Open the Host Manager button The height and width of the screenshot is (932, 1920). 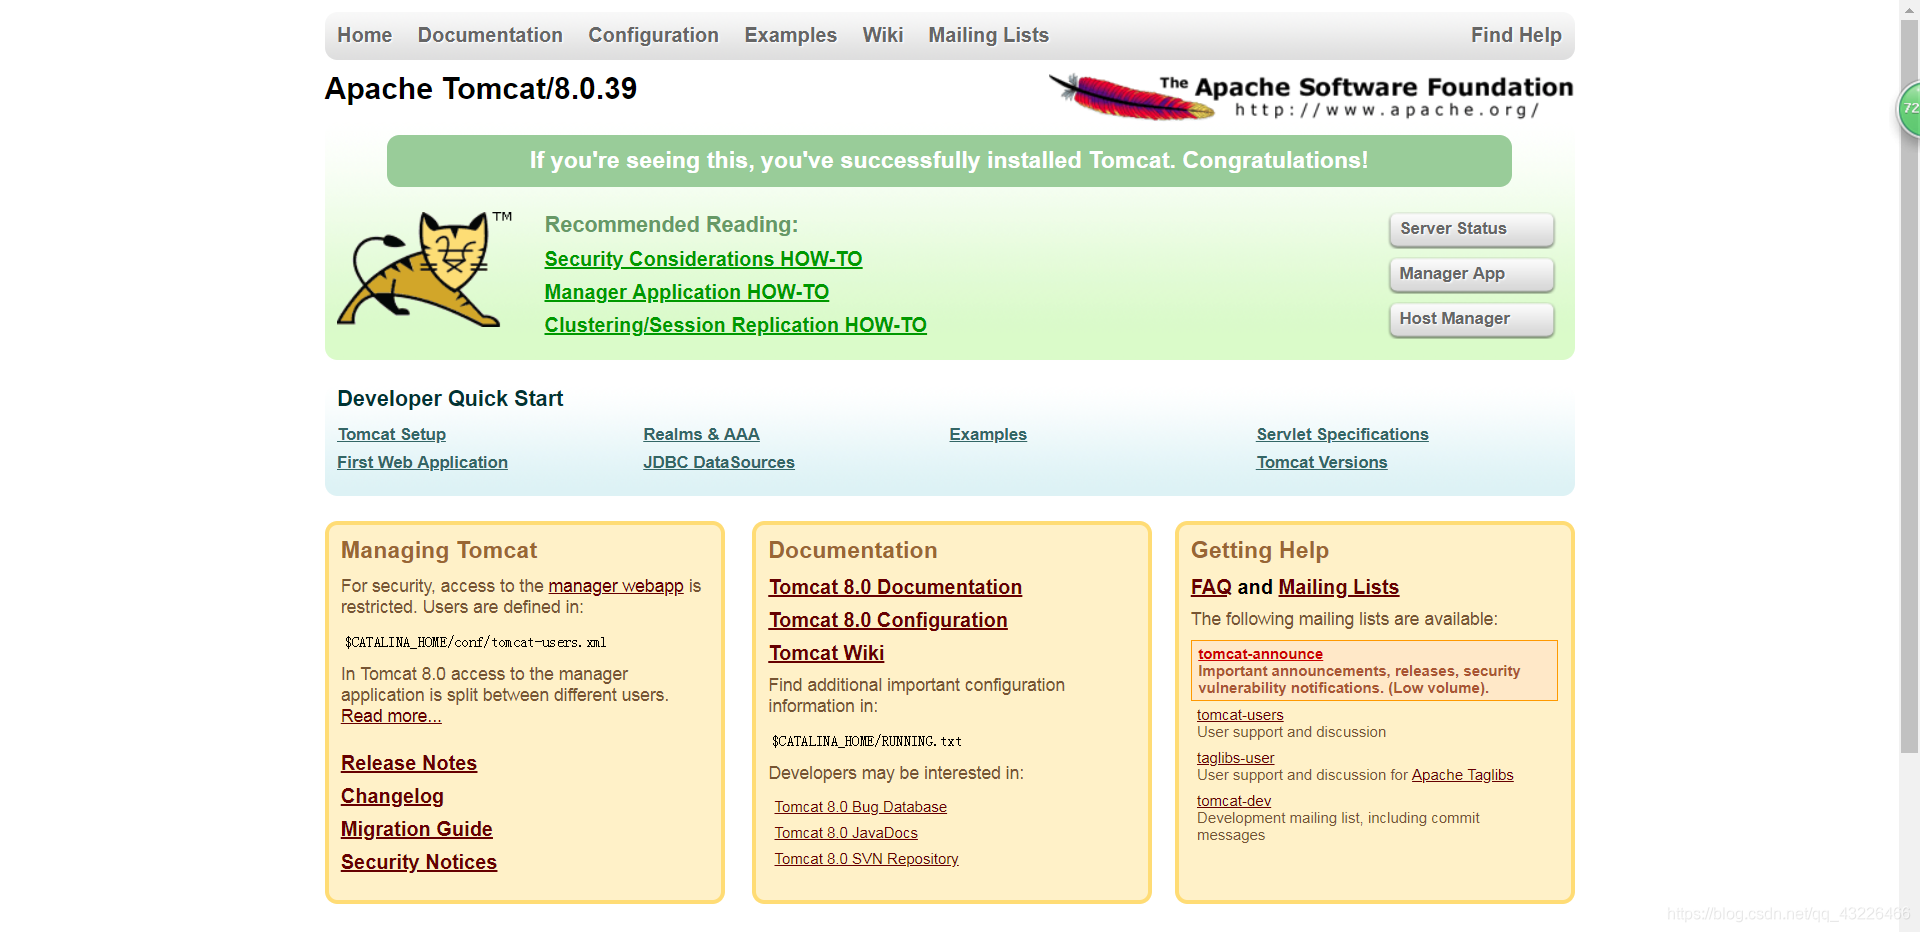[x=1471, y=319]
